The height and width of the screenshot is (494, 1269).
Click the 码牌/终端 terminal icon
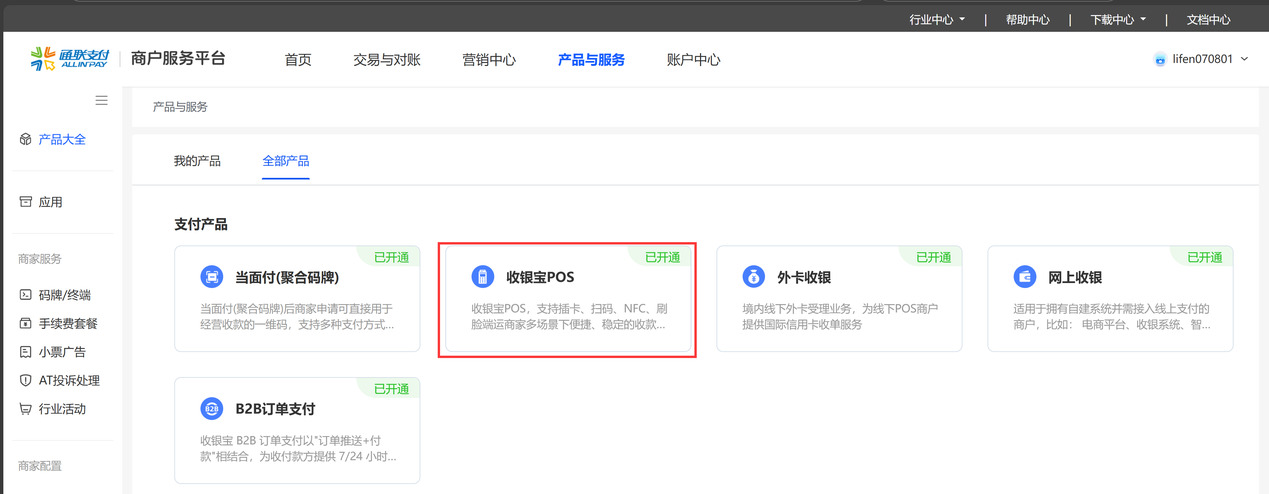pyautogui.click(x=26, y=295)
